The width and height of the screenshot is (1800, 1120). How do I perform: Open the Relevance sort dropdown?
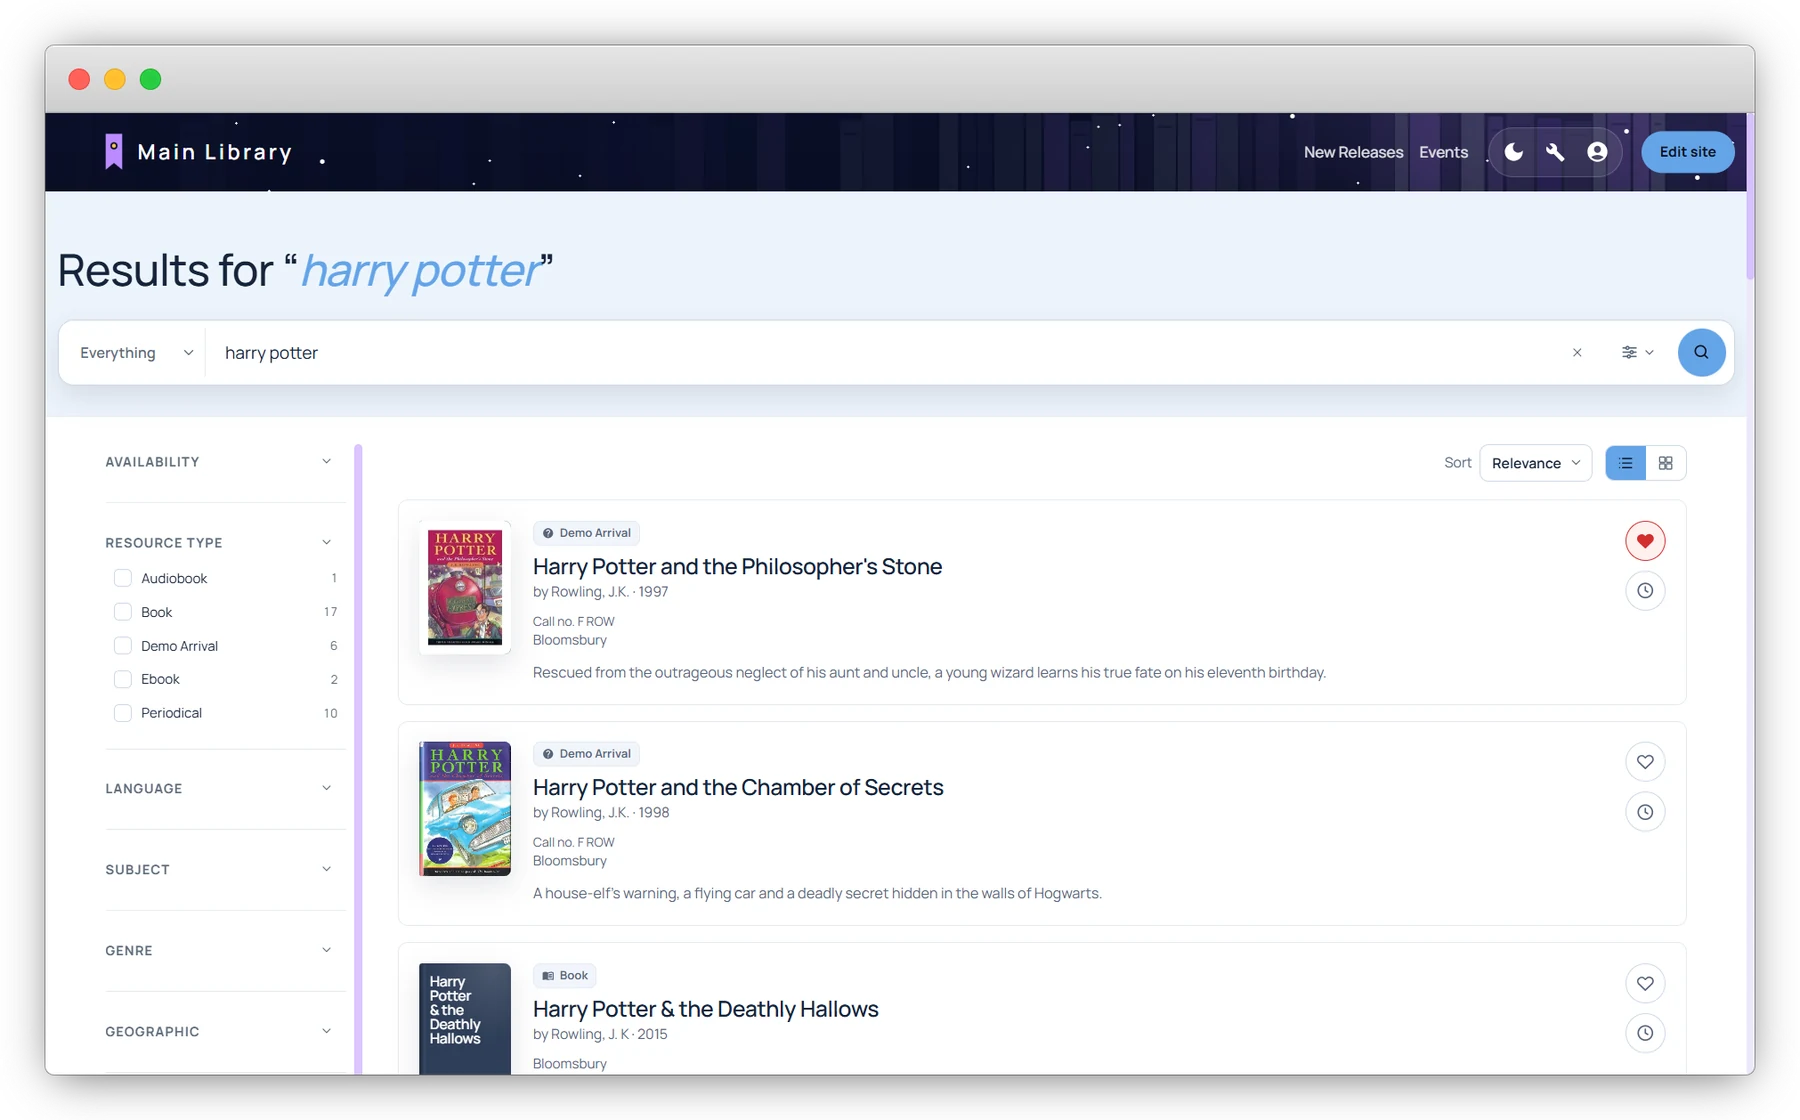[1536, 463]
